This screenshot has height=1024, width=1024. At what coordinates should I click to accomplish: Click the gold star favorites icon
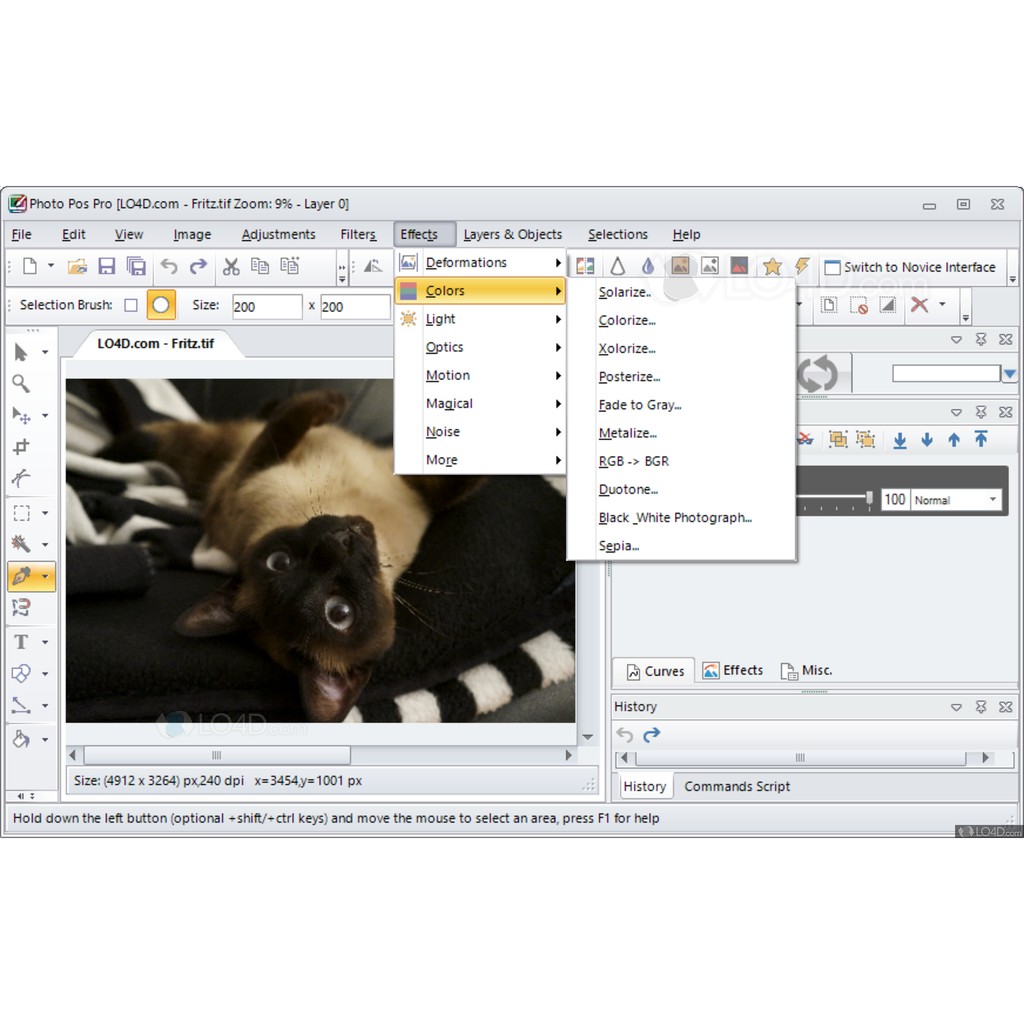(772, 266)
